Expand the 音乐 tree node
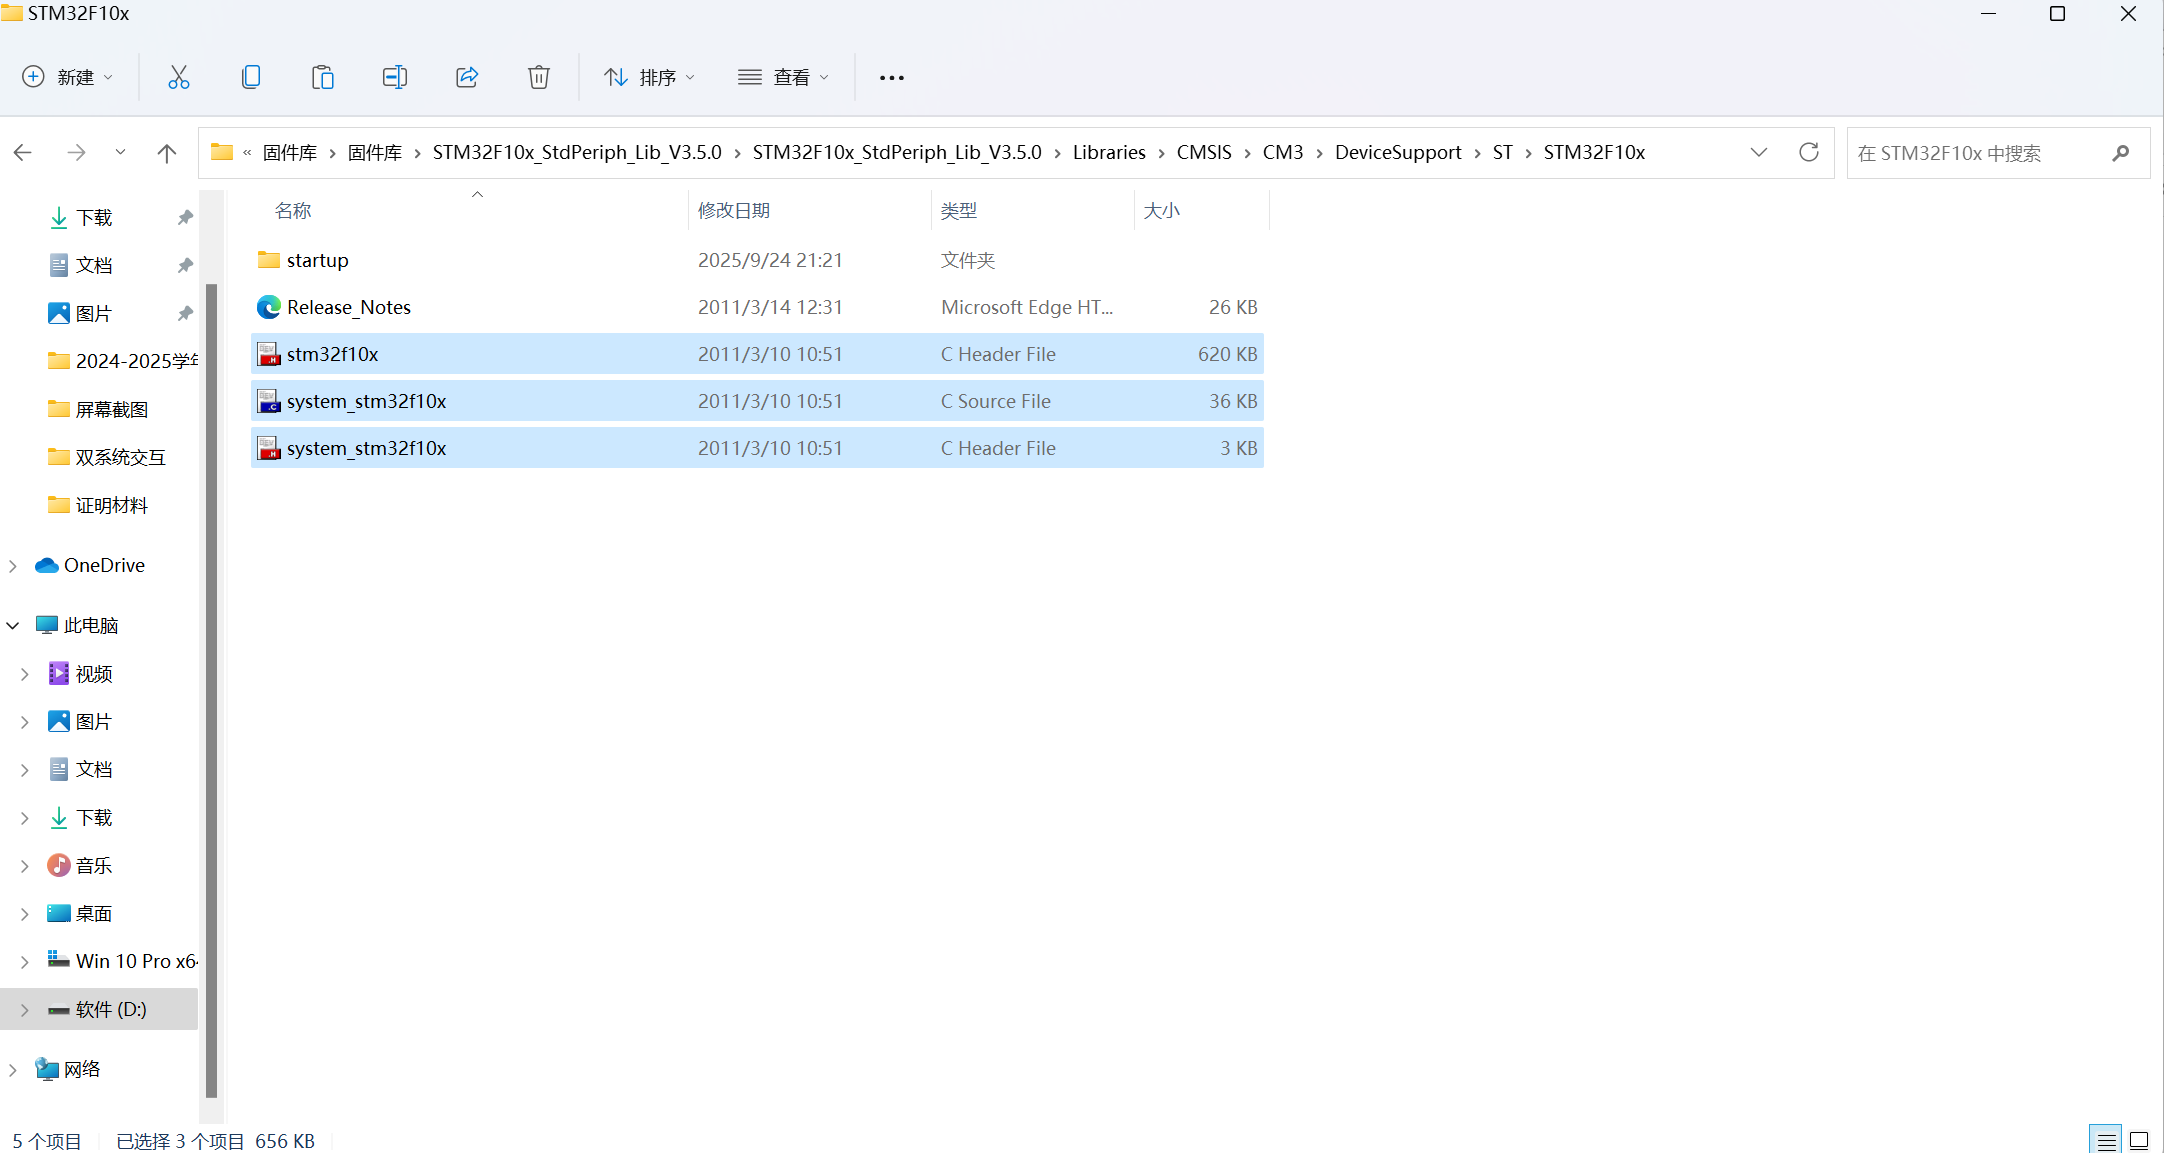This screenshot has height=1153, width=2164. coord(25,866)
